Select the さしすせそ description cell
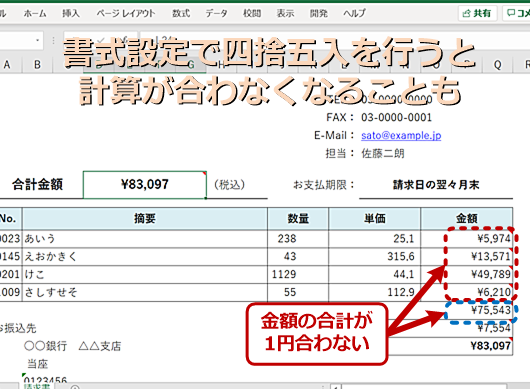The image size is (530, 389). point(145,292)
